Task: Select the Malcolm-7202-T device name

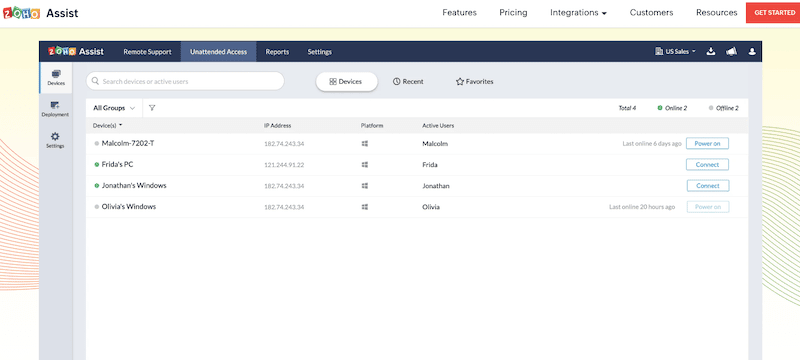Action: 128,143
